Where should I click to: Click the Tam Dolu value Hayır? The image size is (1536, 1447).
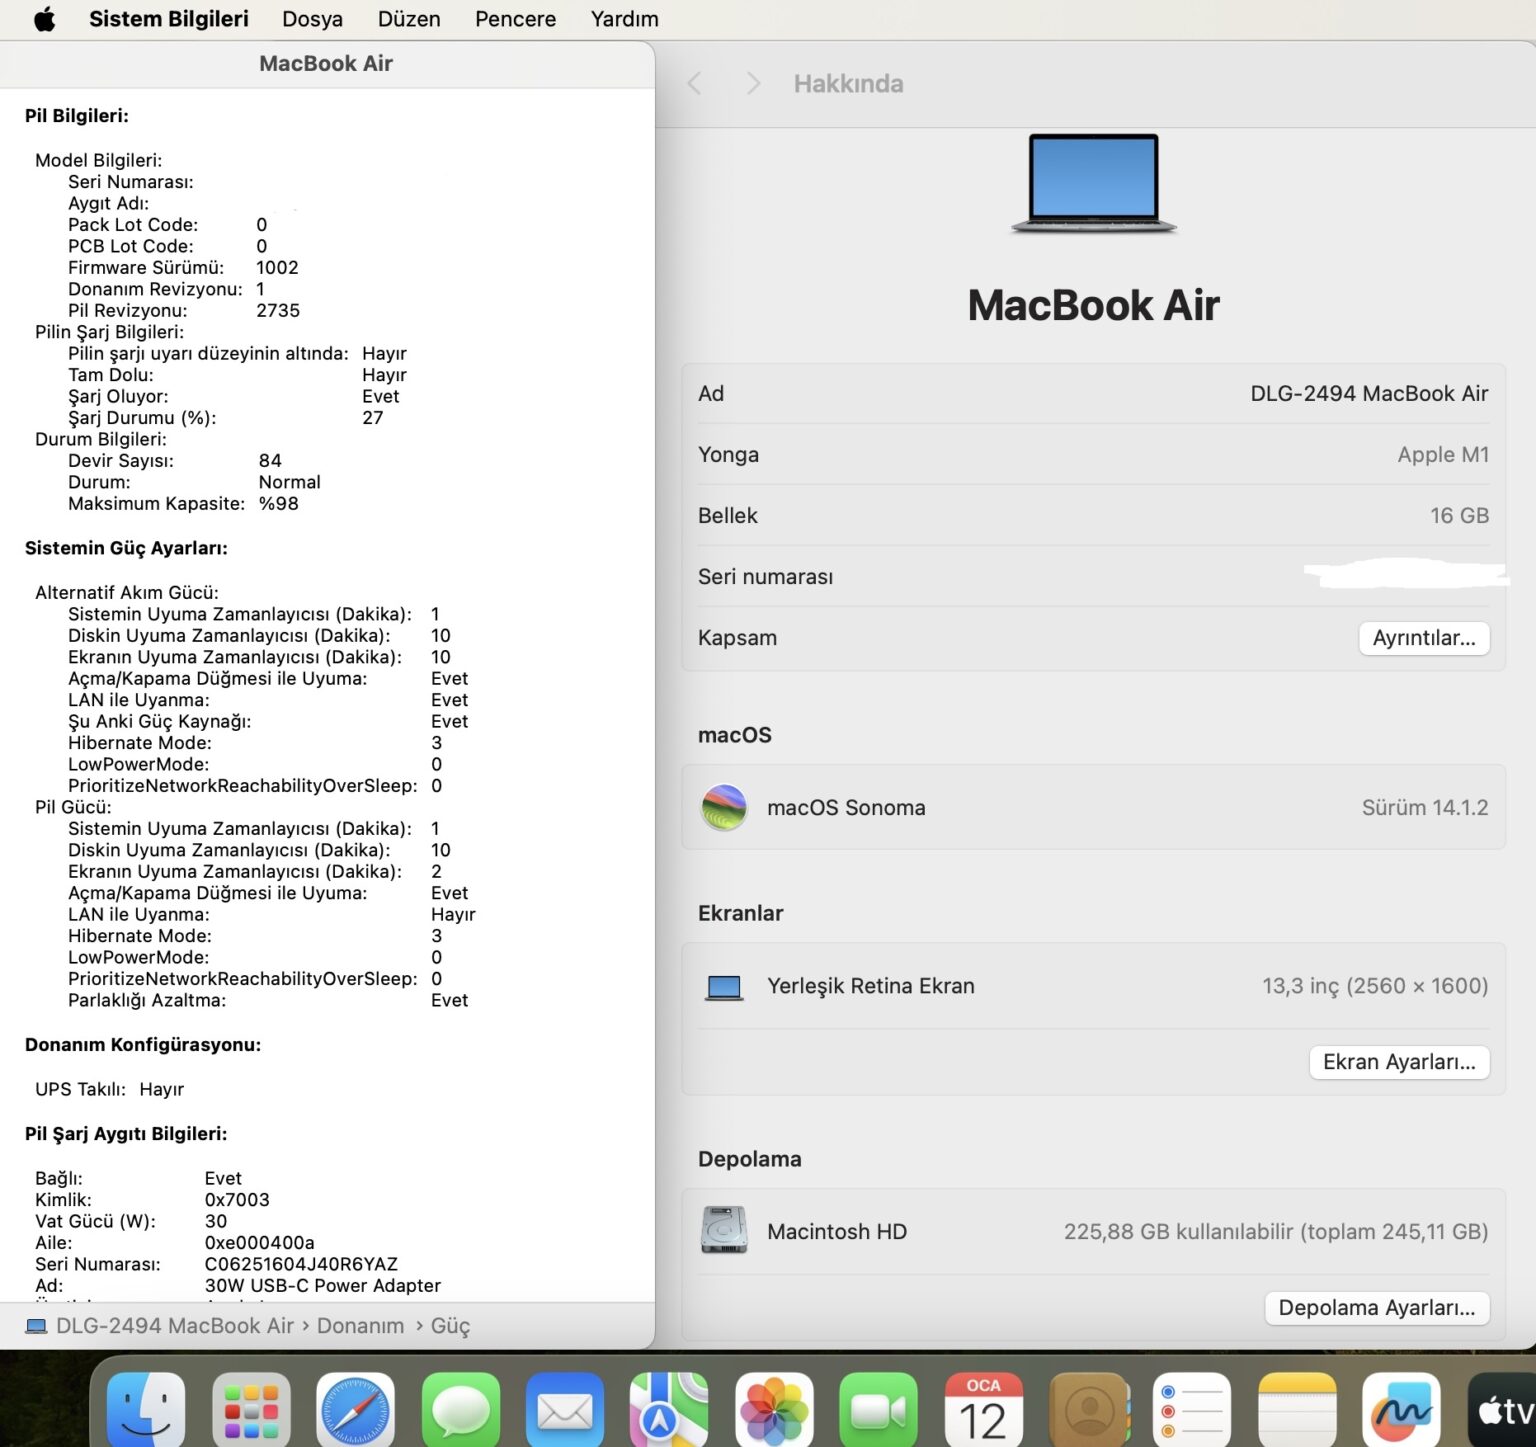click(384, 375)
